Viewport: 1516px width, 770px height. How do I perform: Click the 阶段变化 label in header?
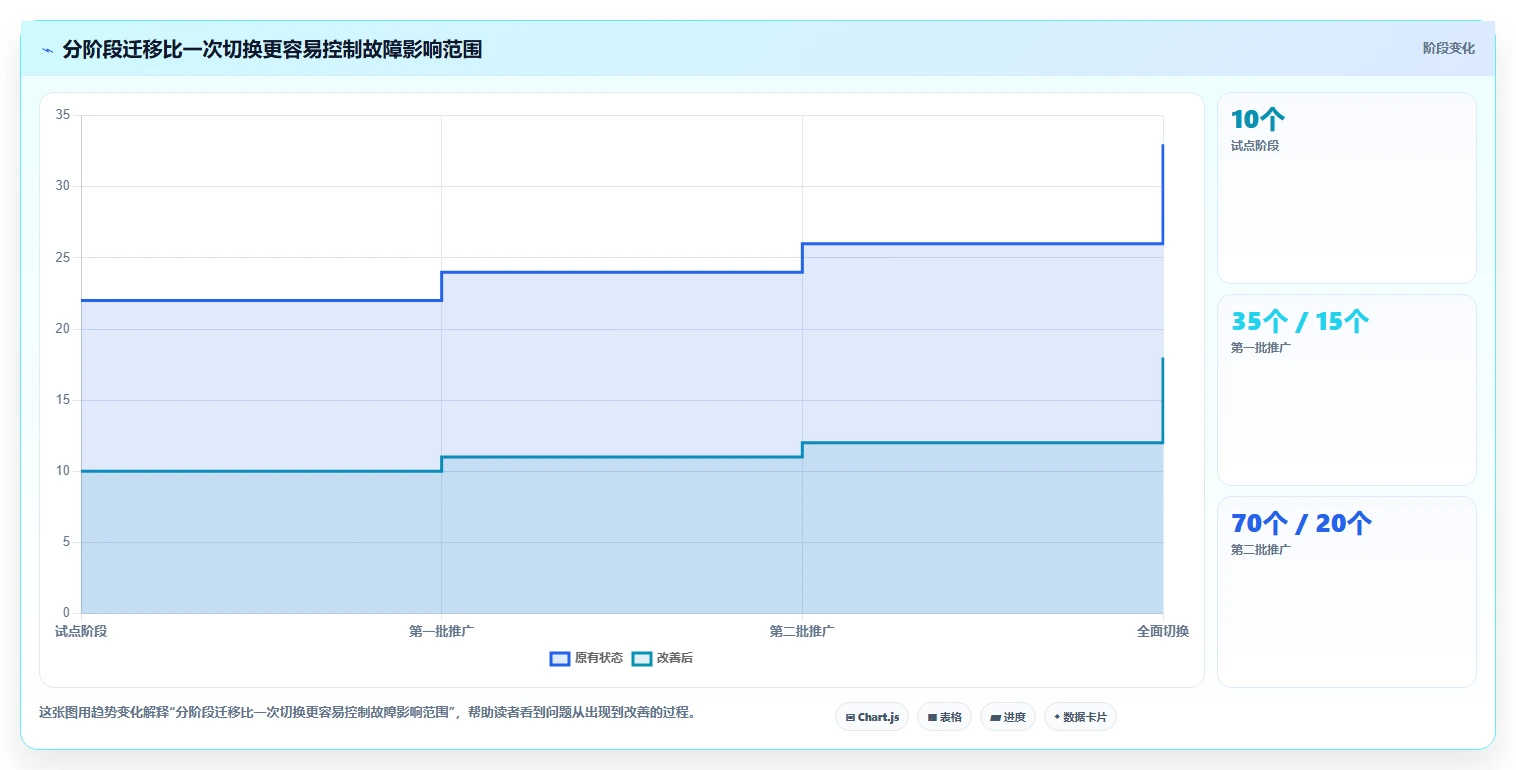click(1448, 48)
